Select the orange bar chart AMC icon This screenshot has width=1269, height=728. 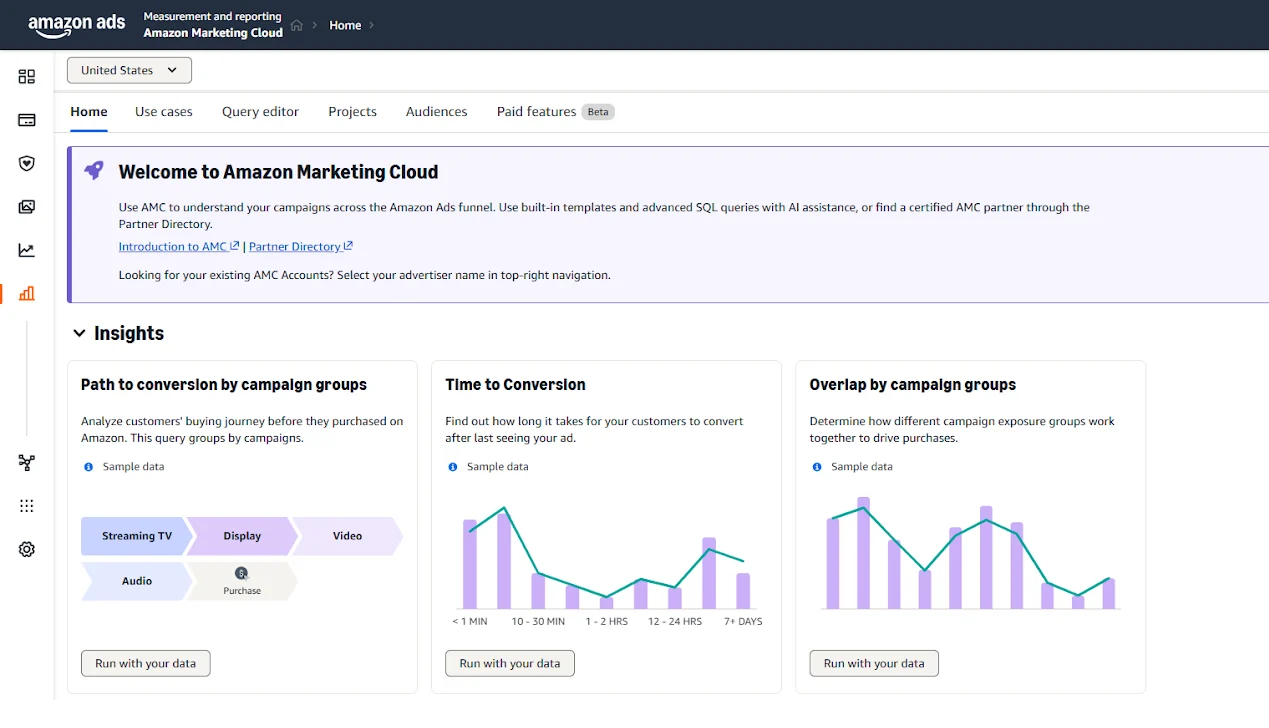tap(26, 293)
